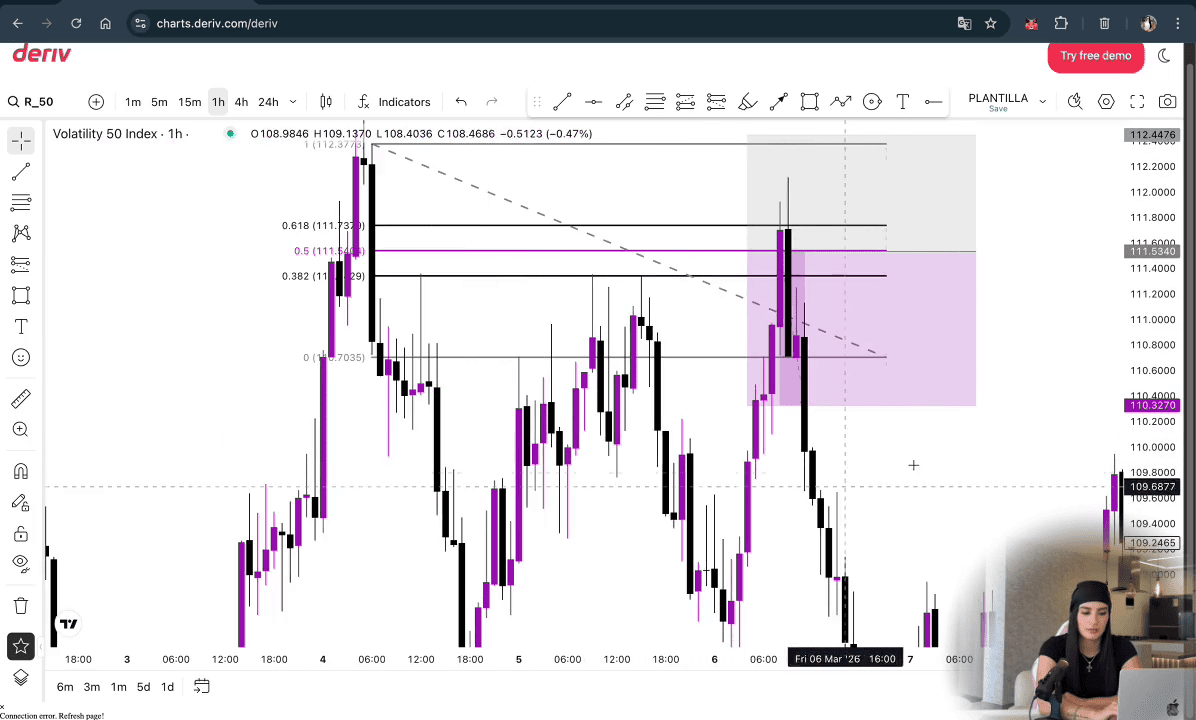Click the Try free demo button
1196x720 pixels.
point(1095,56)
